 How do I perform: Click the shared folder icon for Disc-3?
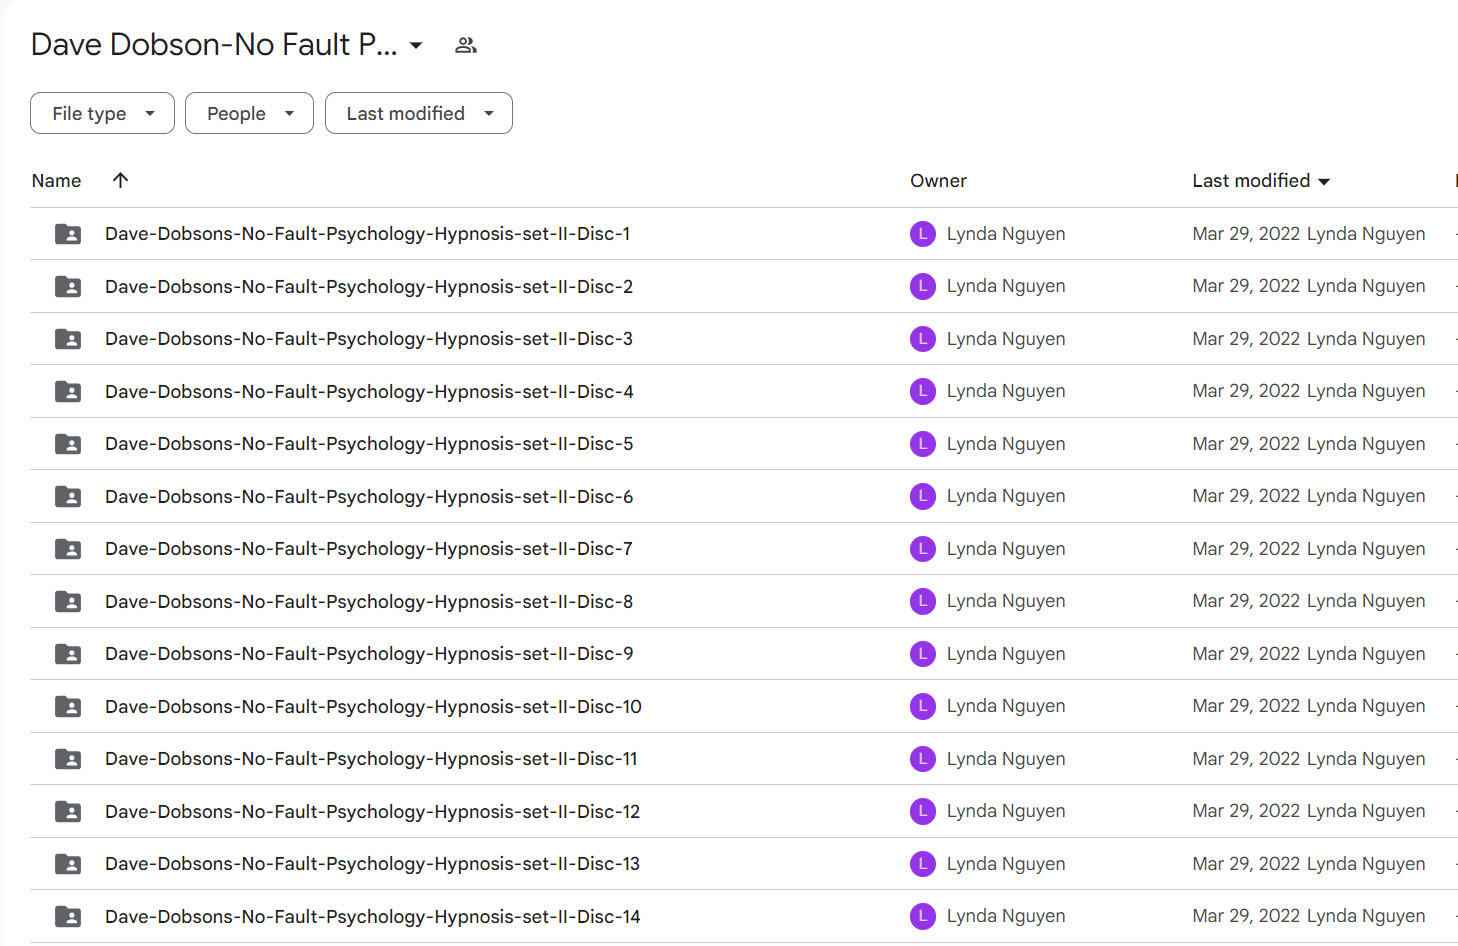coord(68,339)
